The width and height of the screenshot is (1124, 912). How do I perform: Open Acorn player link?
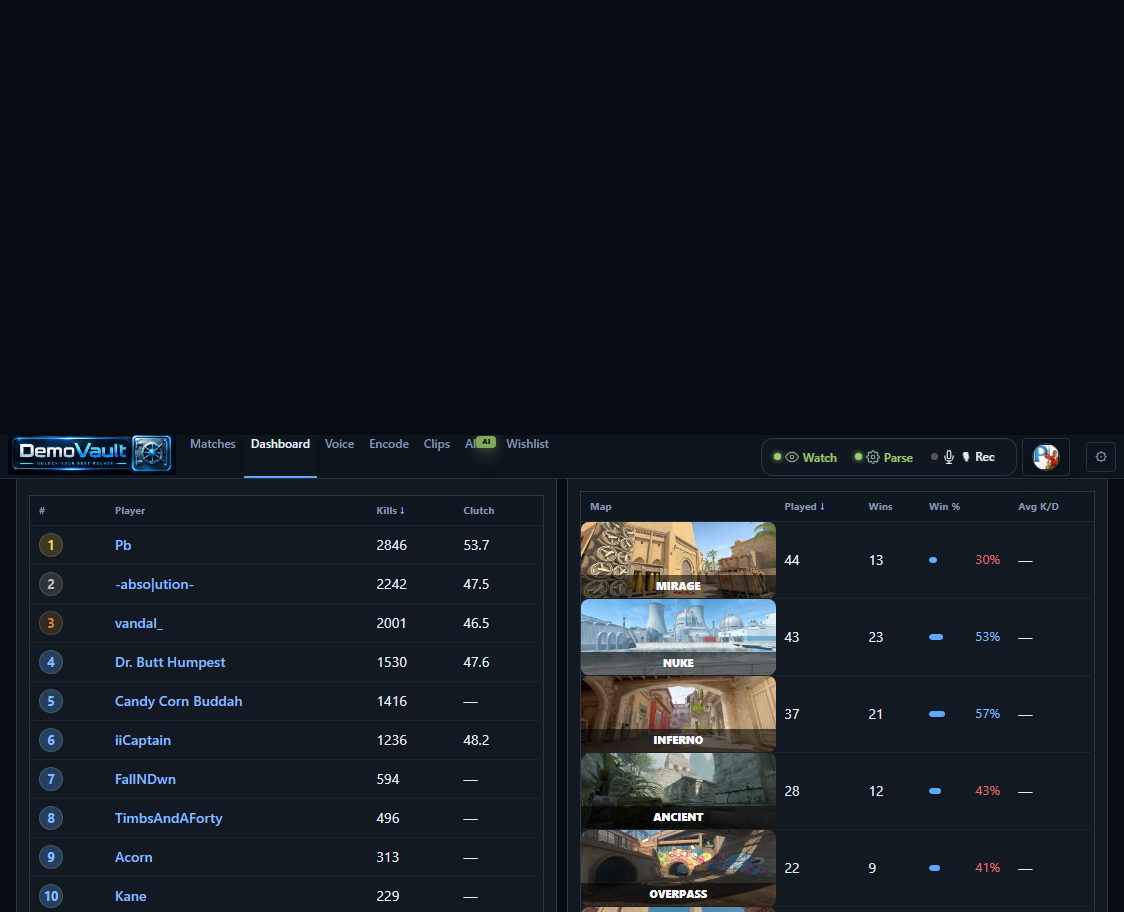133,857
